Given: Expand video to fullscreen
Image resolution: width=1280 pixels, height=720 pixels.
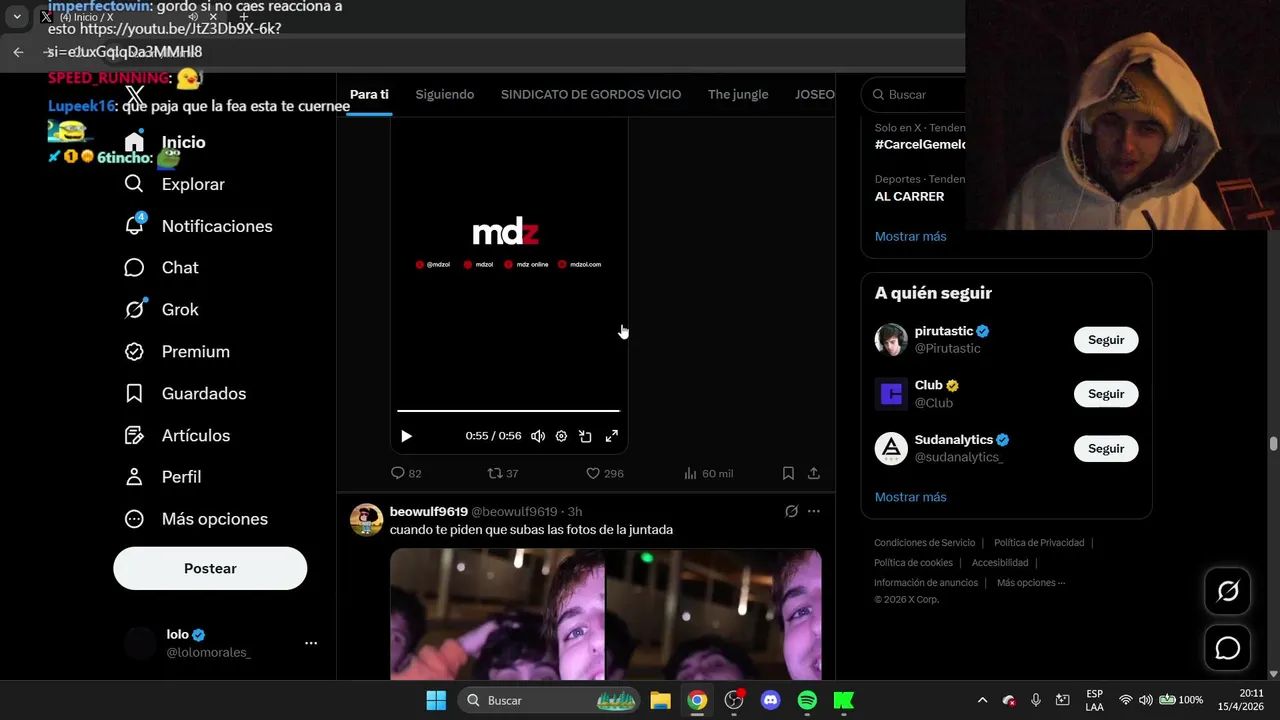Looking at the screenshot, I should (x=611, y=436).
